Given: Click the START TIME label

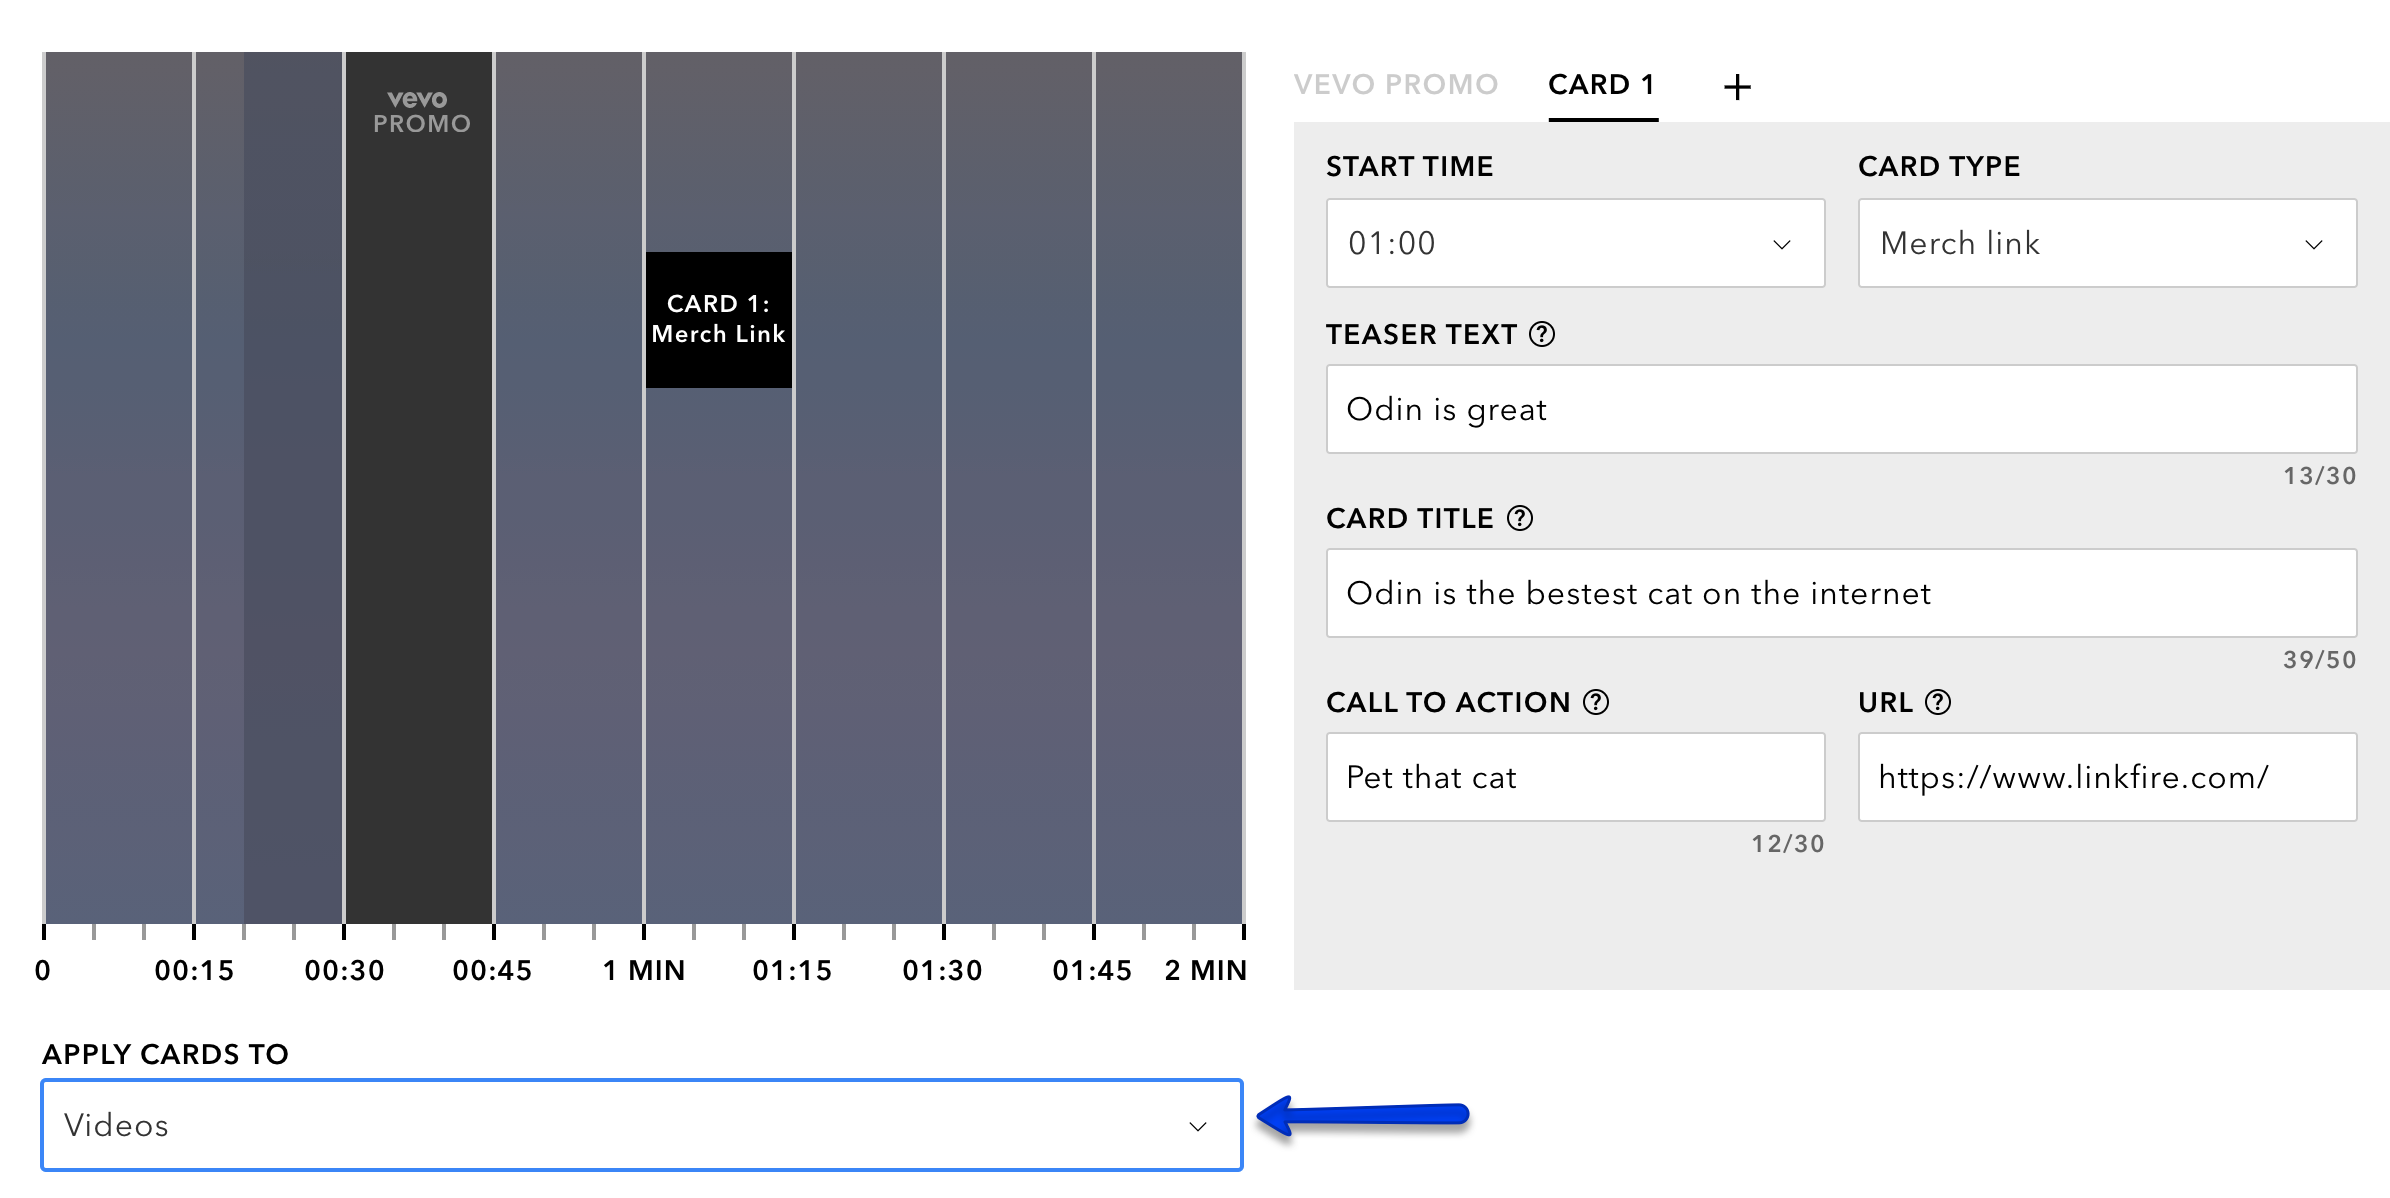Looking at the screenshot, I should (x=1410, y=166).
